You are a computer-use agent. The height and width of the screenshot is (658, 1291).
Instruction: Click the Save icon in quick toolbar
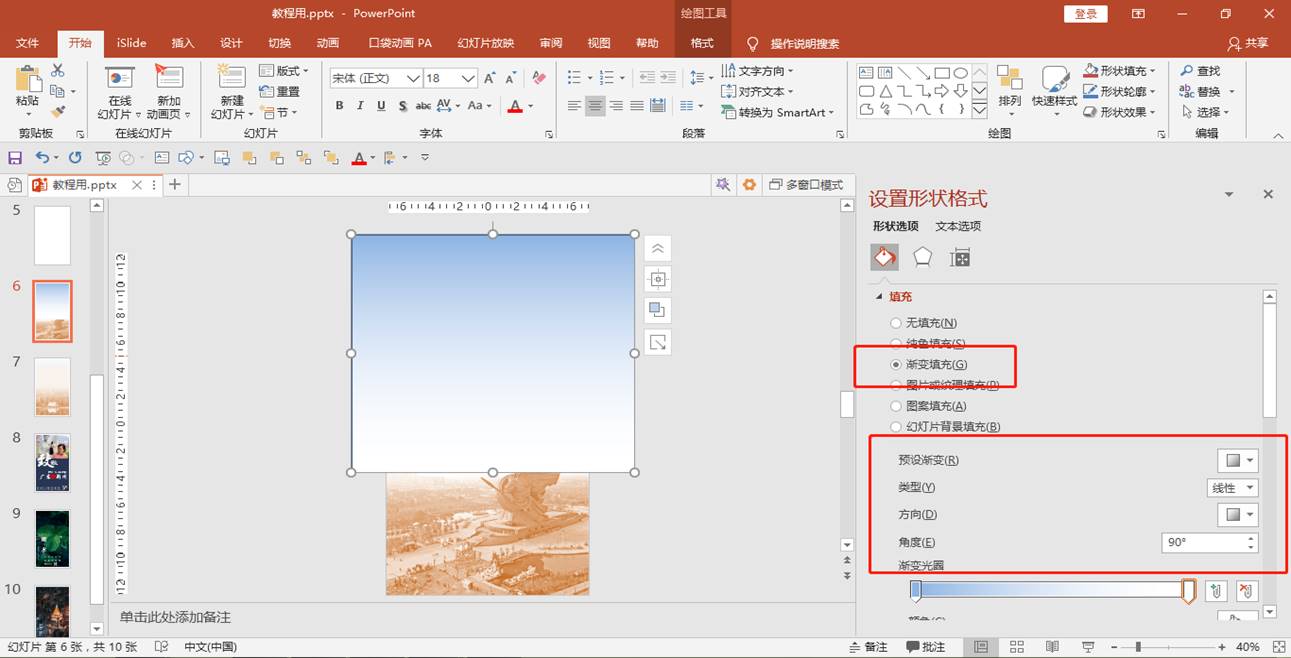click(x=15, y=158)
